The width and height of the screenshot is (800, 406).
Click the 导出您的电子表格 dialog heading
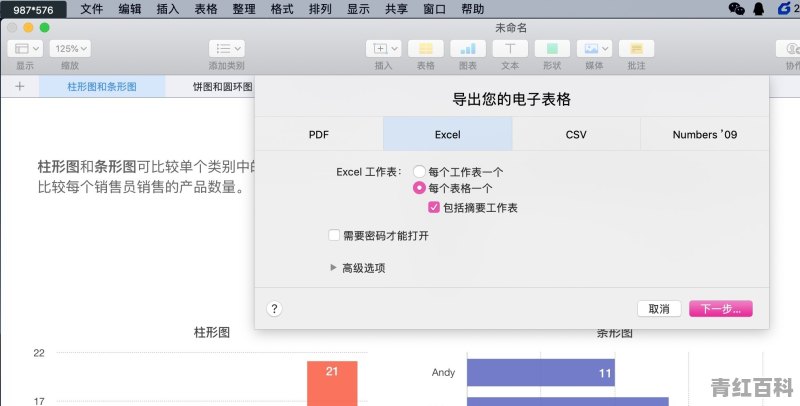[511, 99]
